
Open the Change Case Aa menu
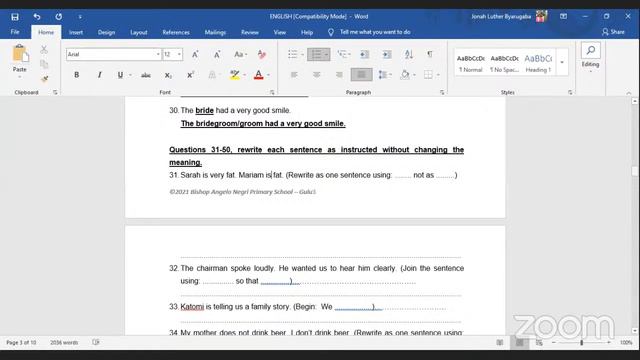240,54
